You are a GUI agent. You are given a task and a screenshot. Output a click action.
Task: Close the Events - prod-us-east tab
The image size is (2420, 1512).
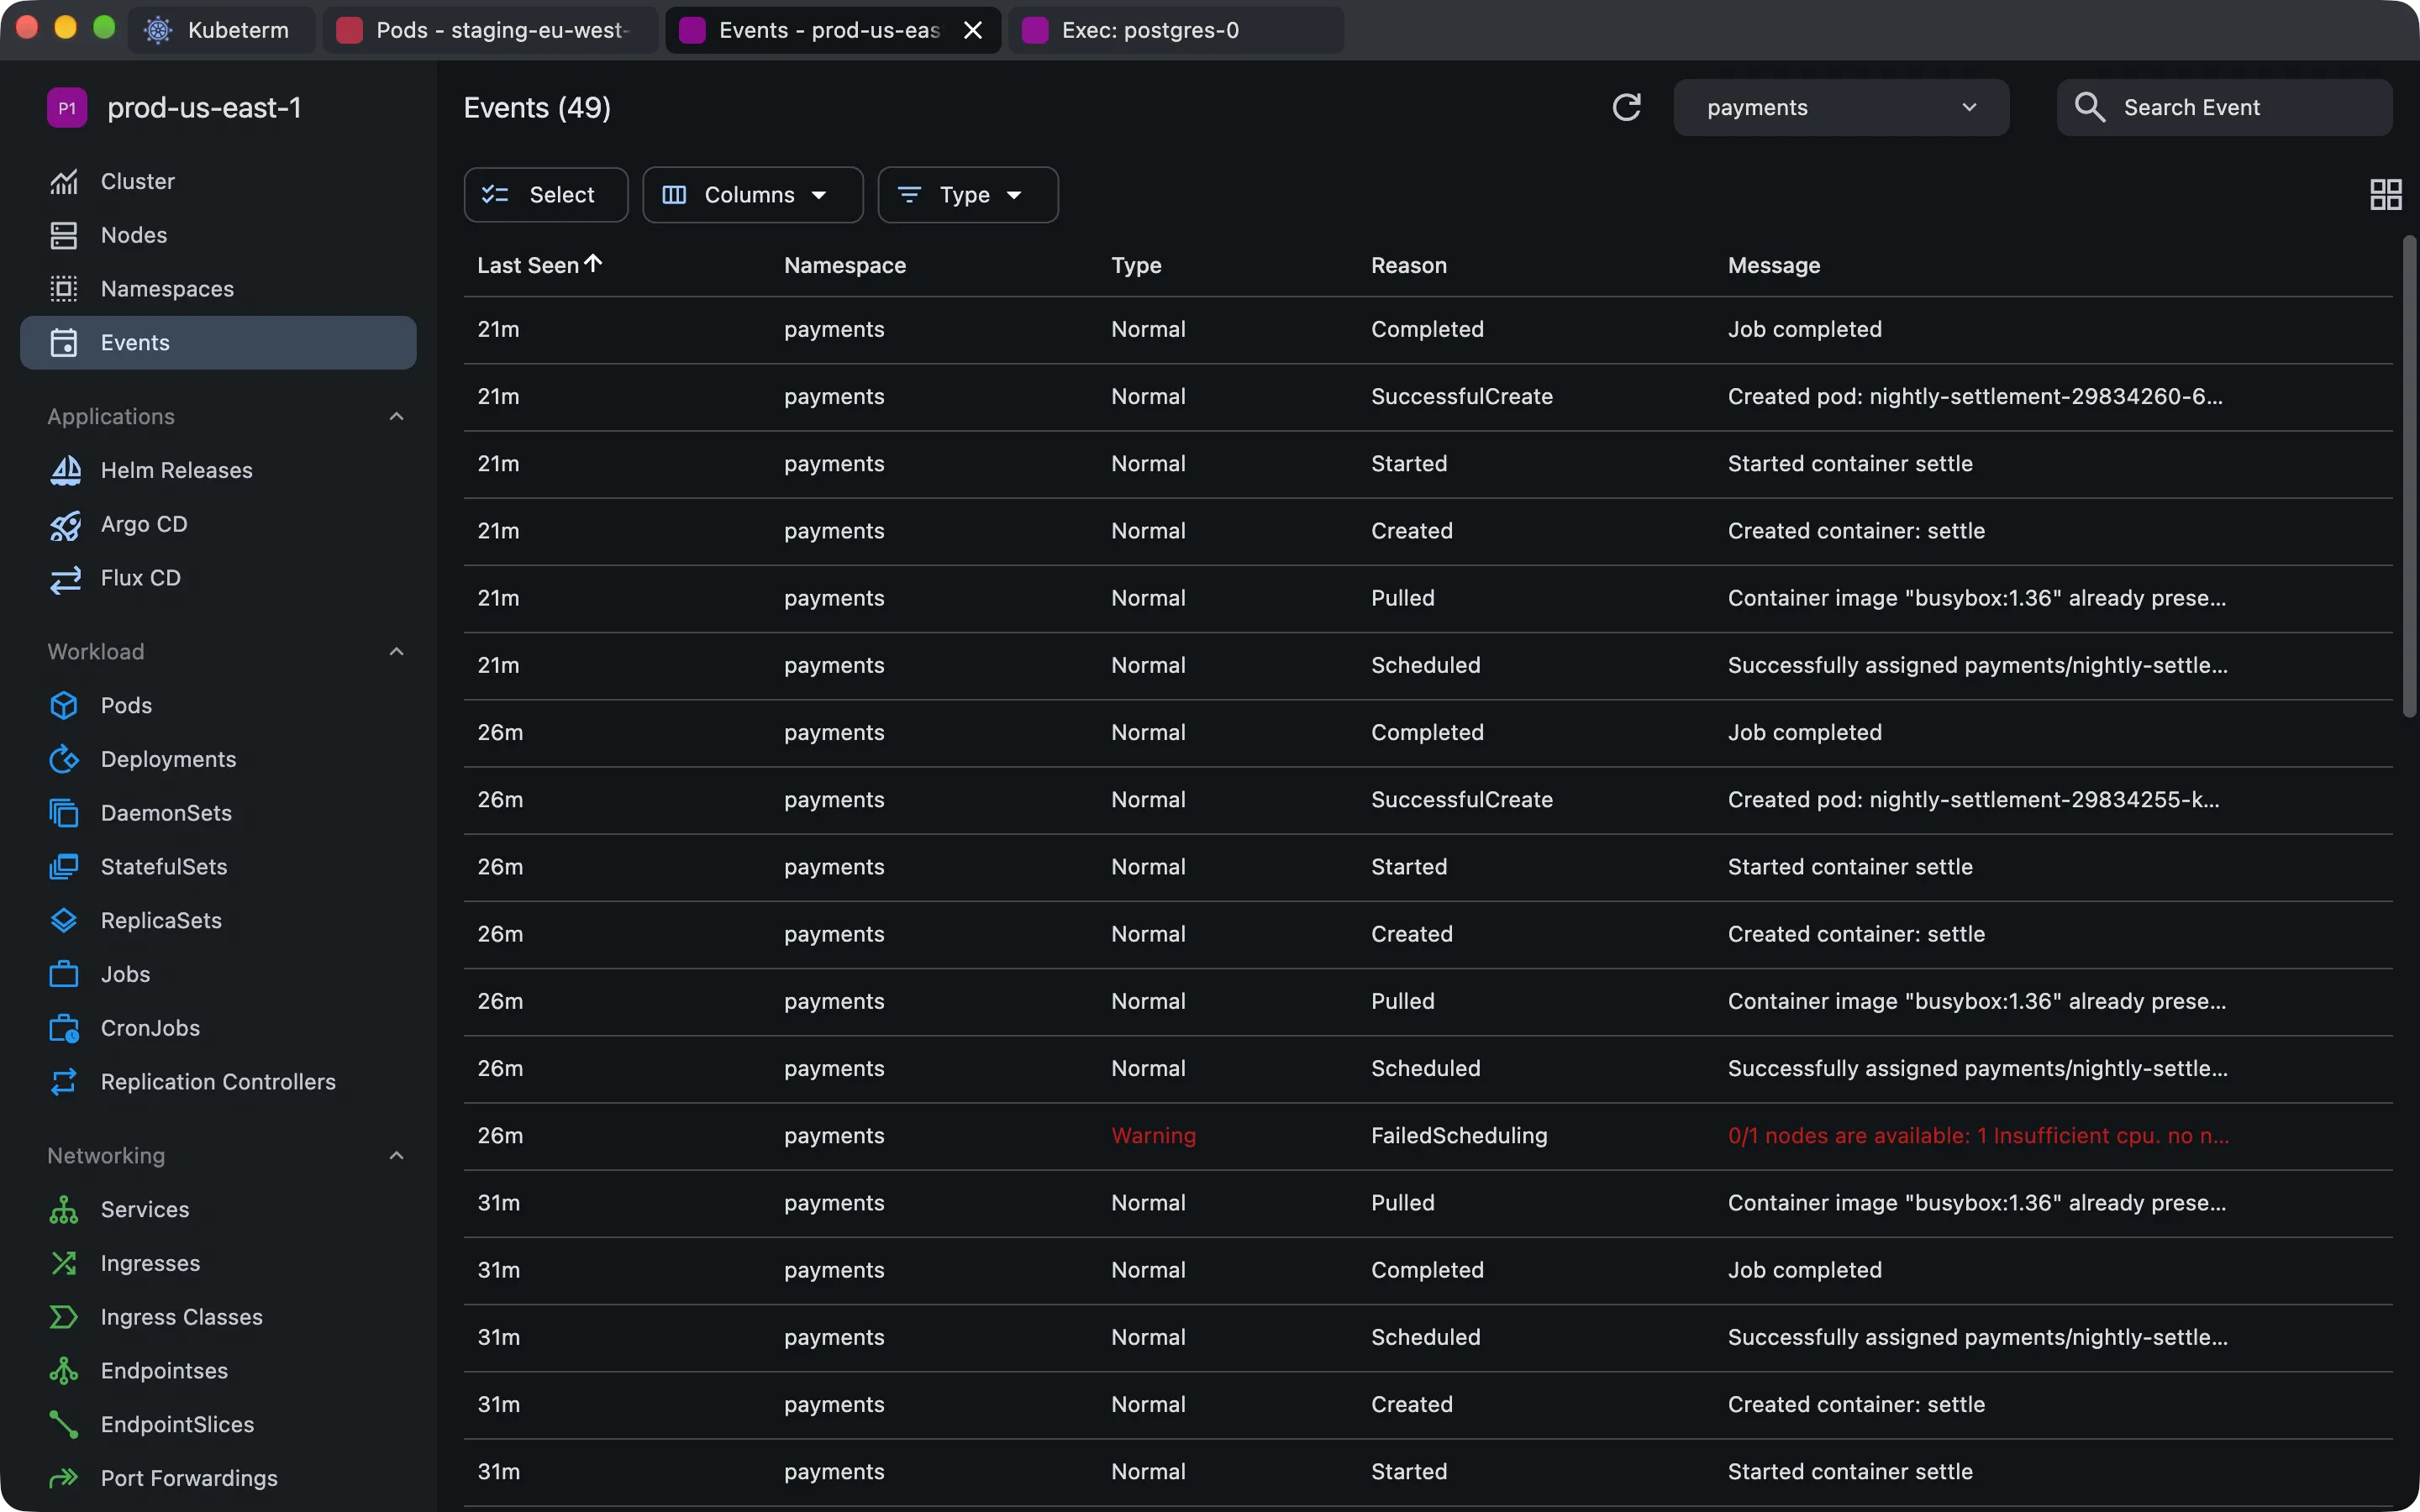tap(972, 30)
